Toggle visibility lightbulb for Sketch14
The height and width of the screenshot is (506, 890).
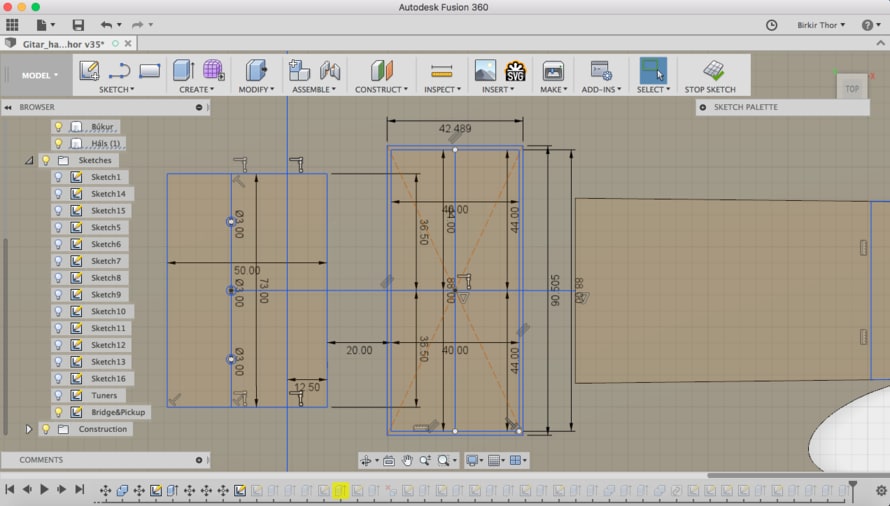pyautogui.click(x=58, y=194)
